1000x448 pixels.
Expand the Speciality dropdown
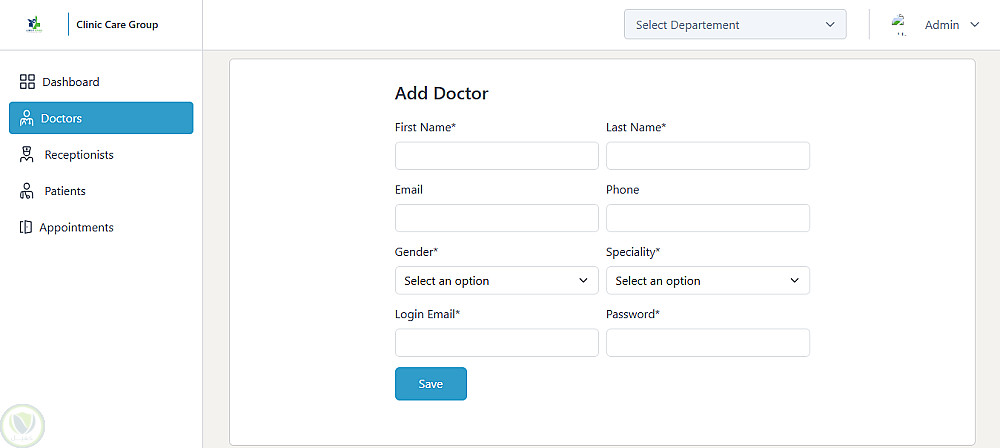coord(707,281)
